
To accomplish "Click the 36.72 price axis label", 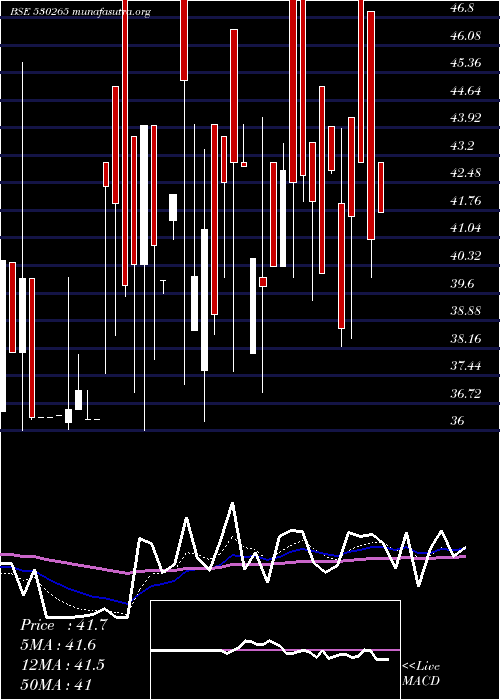I will click(466, 393).
